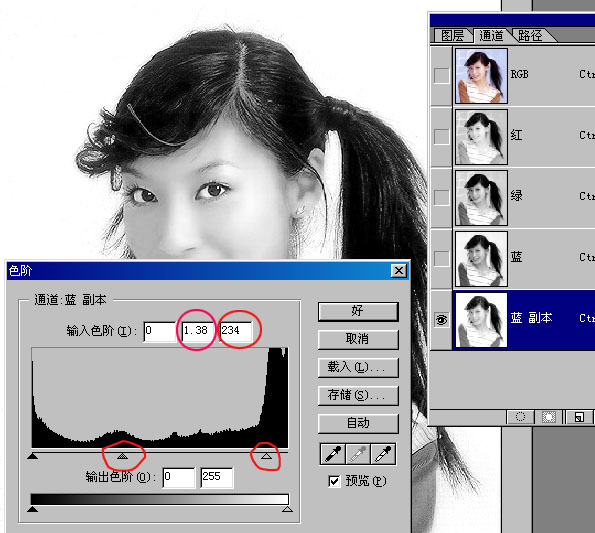The height and width of the screenshot is (533, 595).
Task: Click the 取消 button
Action: click(358, 339)
